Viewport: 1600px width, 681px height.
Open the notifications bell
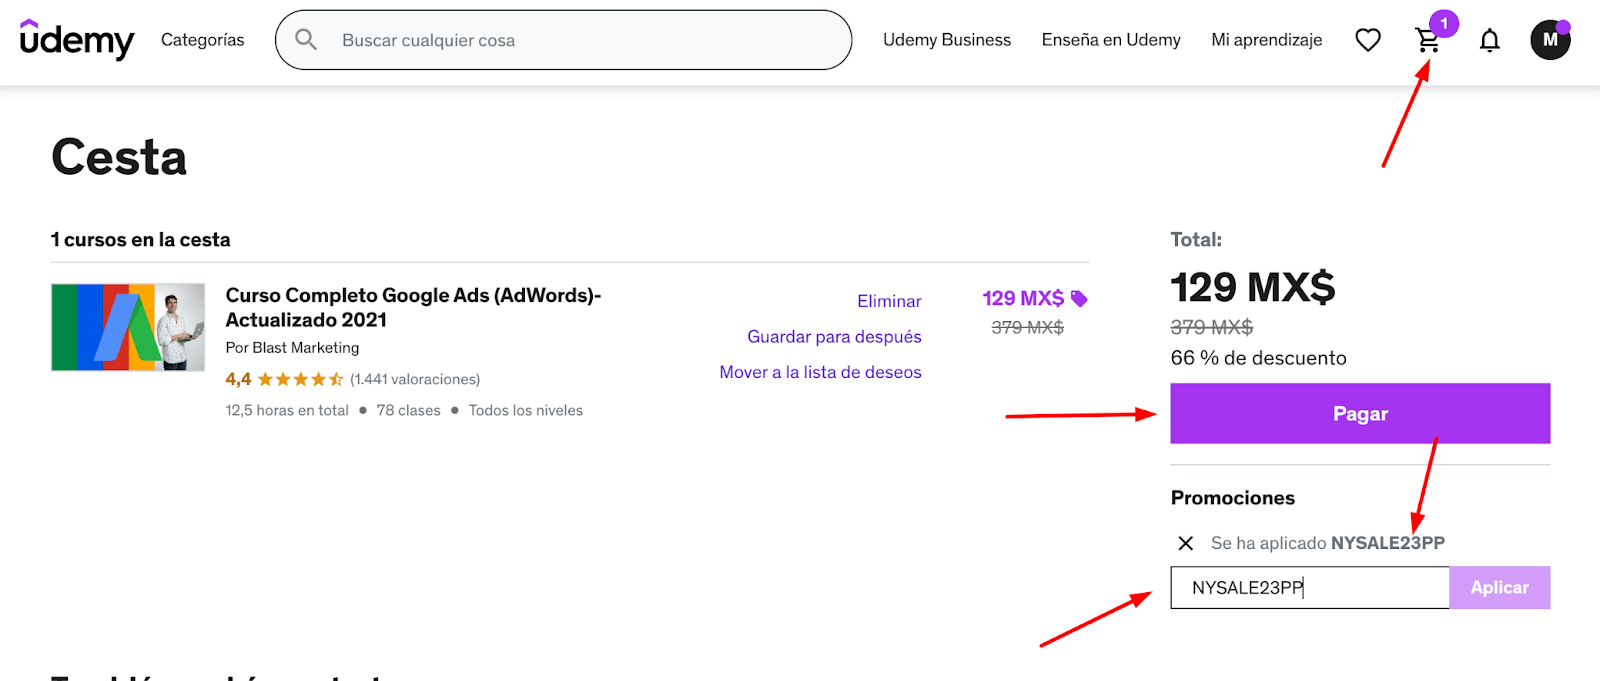(1490, 40)
